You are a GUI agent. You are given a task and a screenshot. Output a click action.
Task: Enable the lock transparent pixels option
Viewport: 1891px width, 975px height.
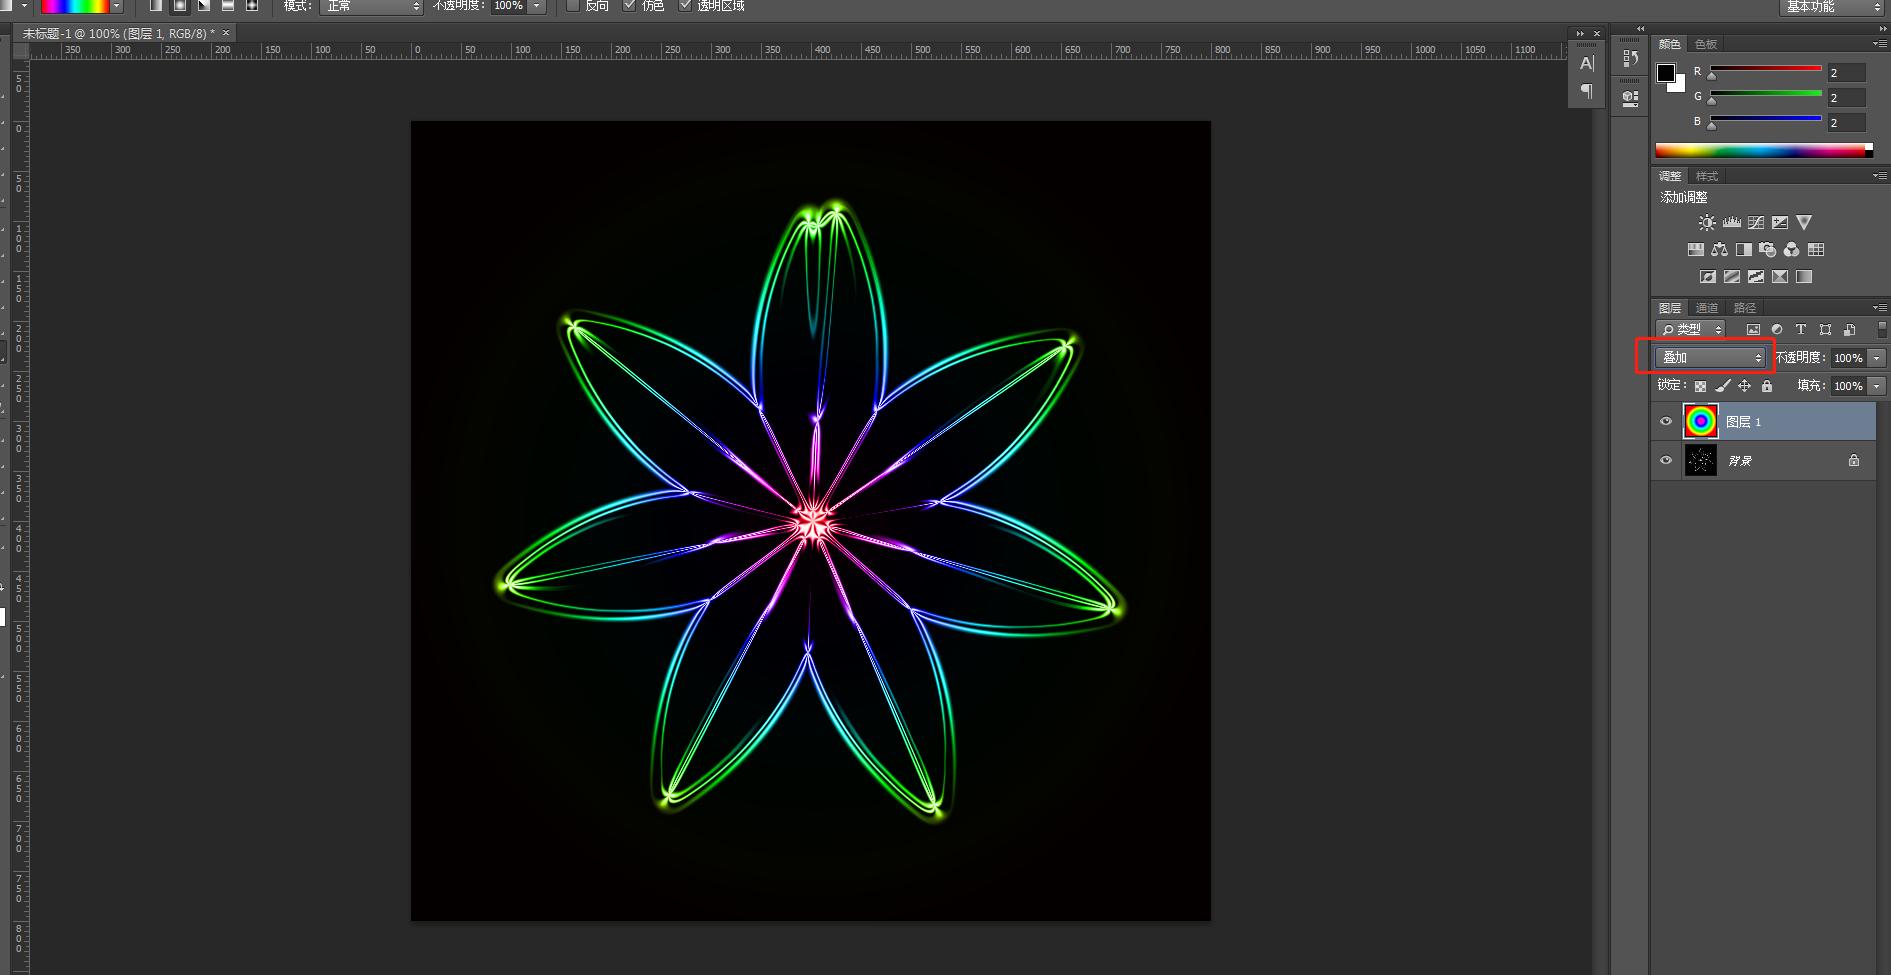tap(1700, 386)
